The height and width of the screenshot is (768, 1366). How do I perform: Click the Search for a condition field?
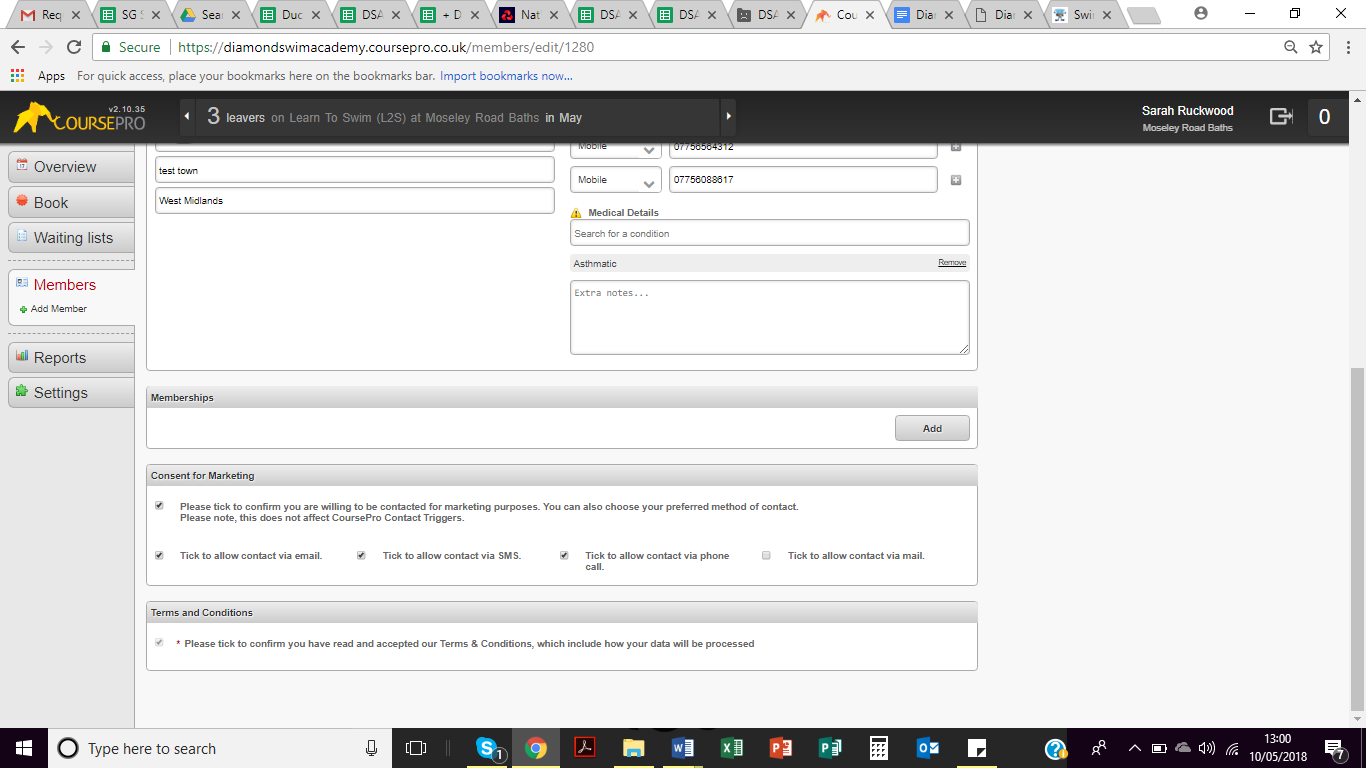click(770, 233)
